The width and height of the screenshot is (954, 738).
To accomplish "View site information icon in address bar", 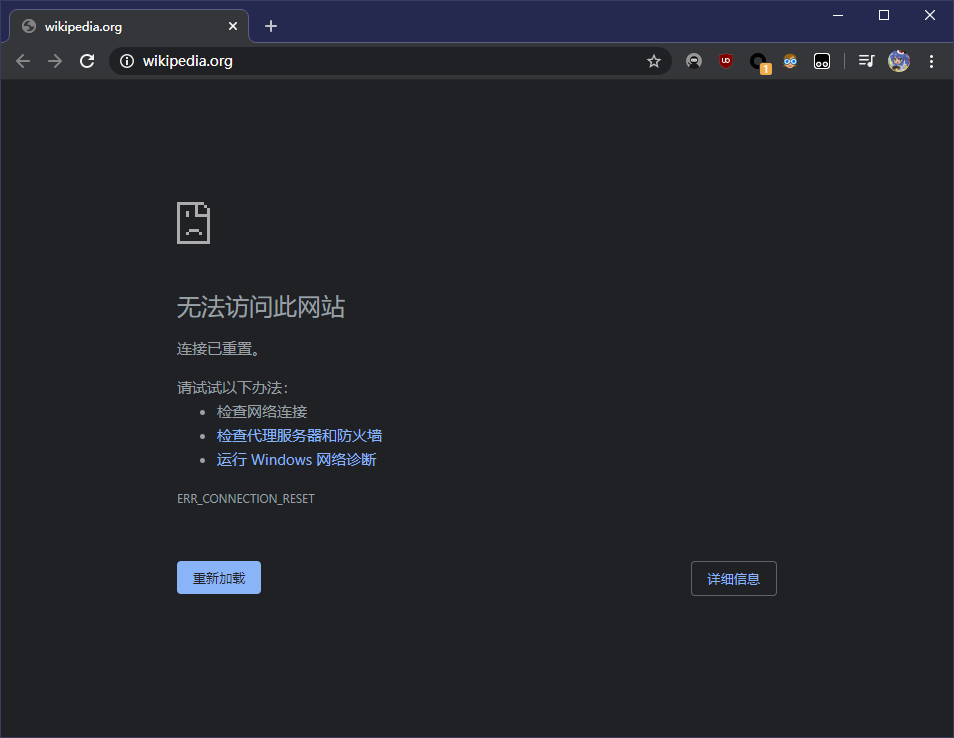I will [127, 61].
